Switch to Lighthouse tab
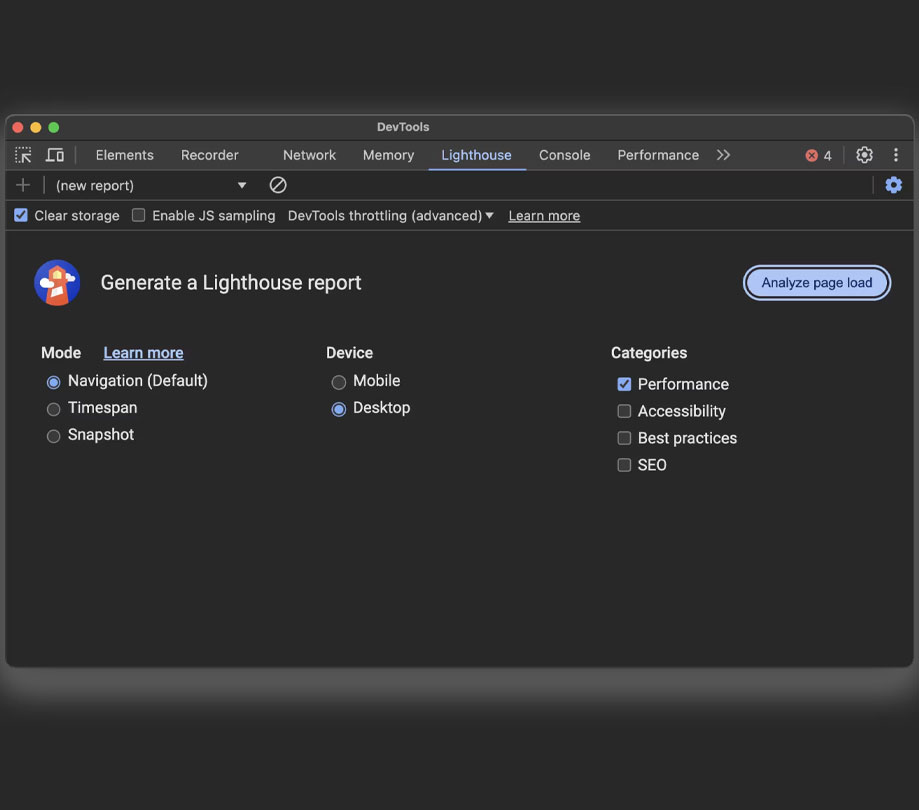 [476, 155]
